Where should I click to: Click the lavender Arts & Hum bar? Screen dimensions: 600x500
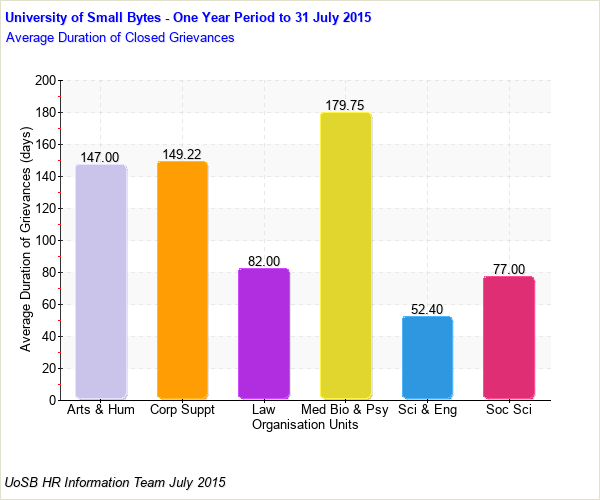tap(101, 282)
